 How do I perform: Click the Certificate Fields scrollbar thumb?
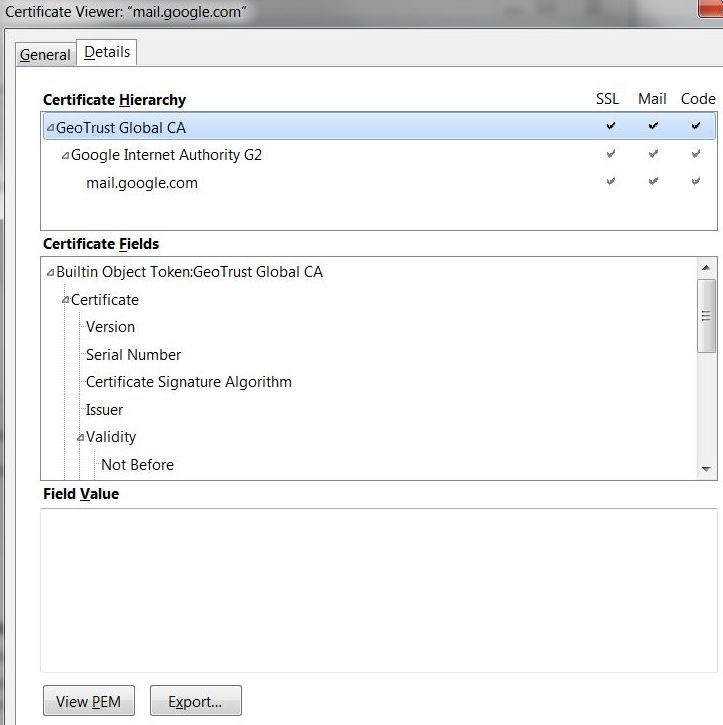(706, 316)
